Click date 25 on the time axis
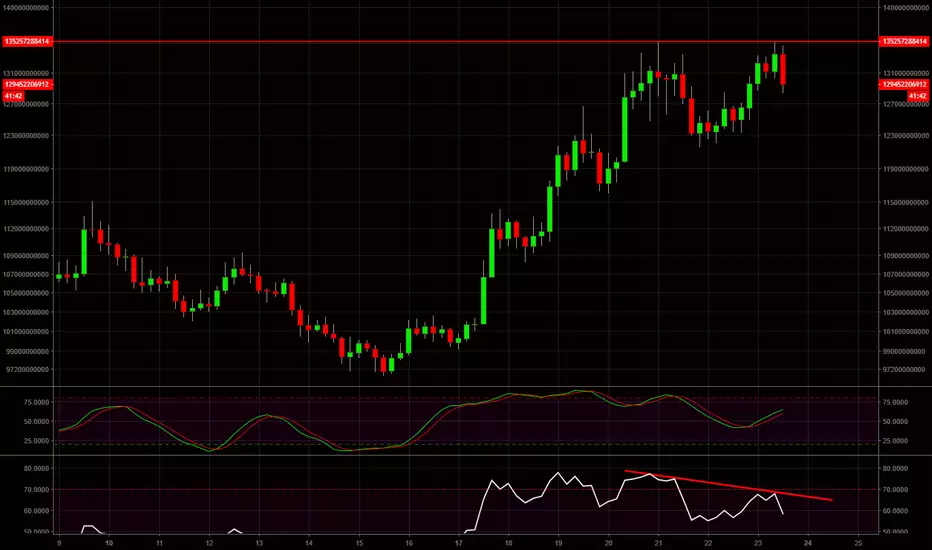 point(858,543)
